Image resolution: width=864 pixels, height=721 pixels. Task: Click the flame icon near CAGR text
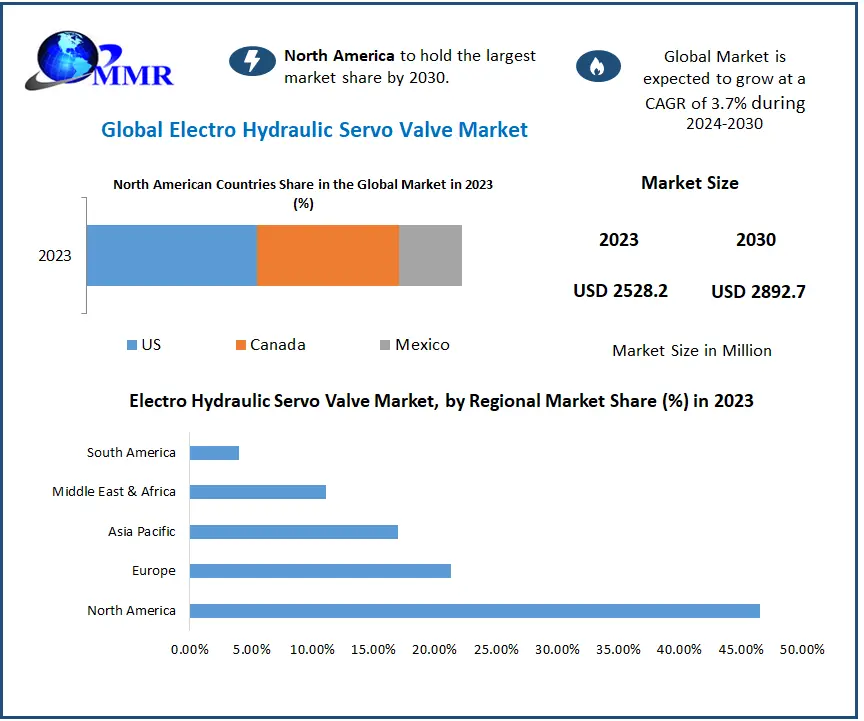coord(597,67)
